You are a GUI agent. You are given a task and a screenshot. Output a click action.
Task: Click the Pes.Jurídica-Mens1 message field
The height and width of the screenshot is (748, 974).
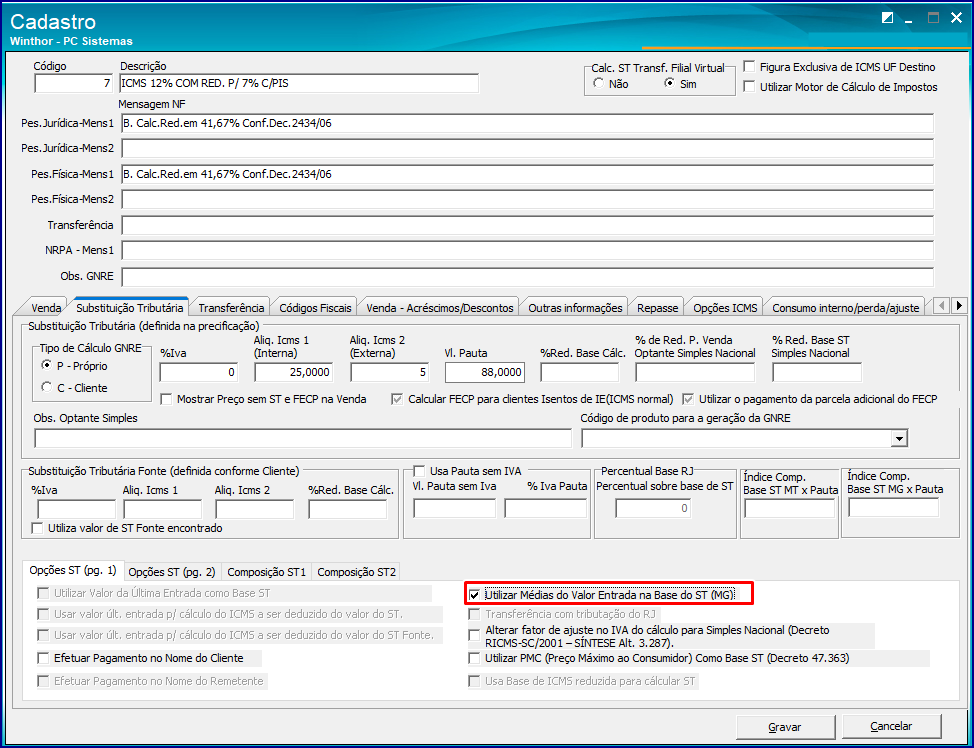tap(527, 123)
